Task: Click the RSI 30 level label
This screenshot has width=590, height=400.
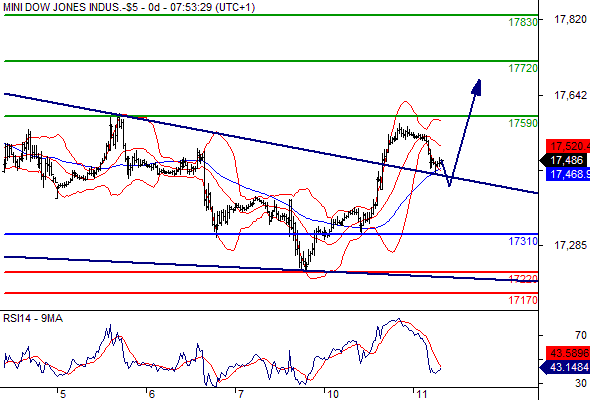Action: (581, 383)
